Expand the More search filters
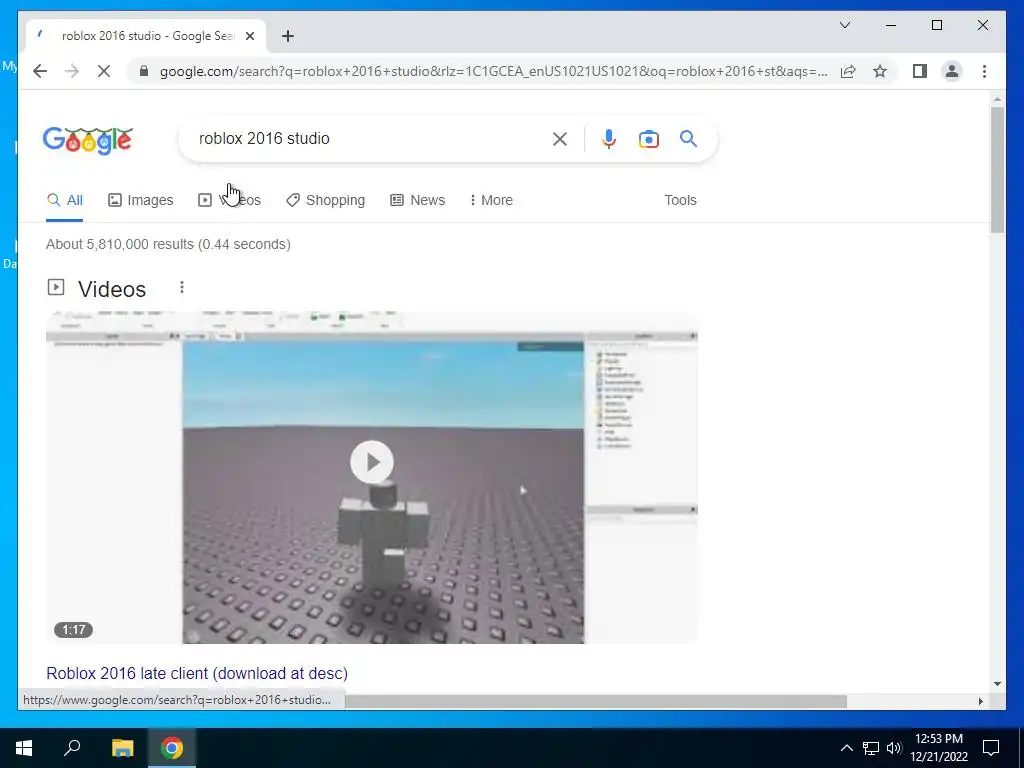 tap(491, 200)
